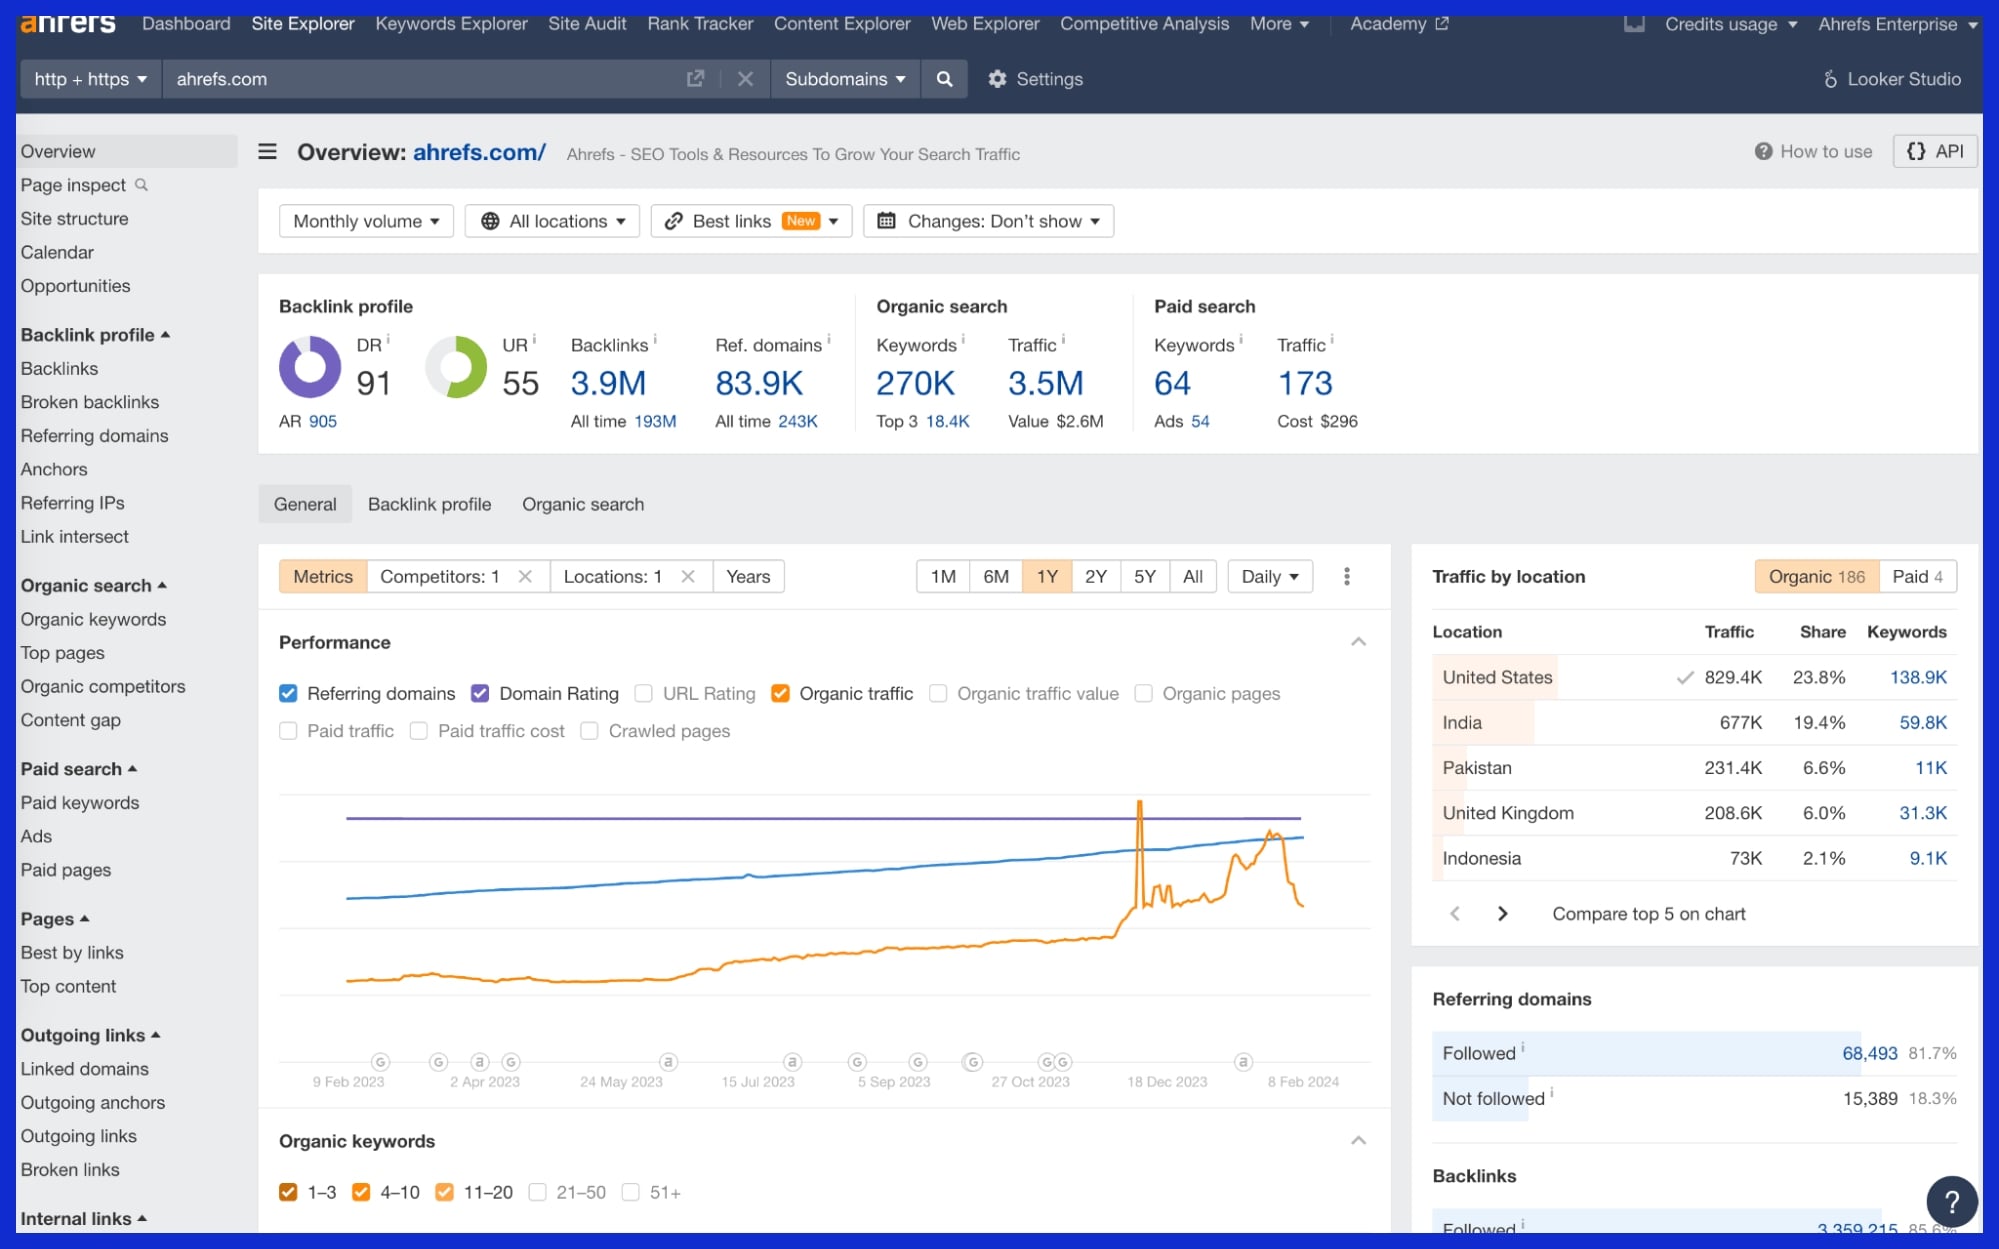Click the Backlinks info icon
Image resolution: width=1999 pixels, height=1249 pixels.
(x=655, y=340)
